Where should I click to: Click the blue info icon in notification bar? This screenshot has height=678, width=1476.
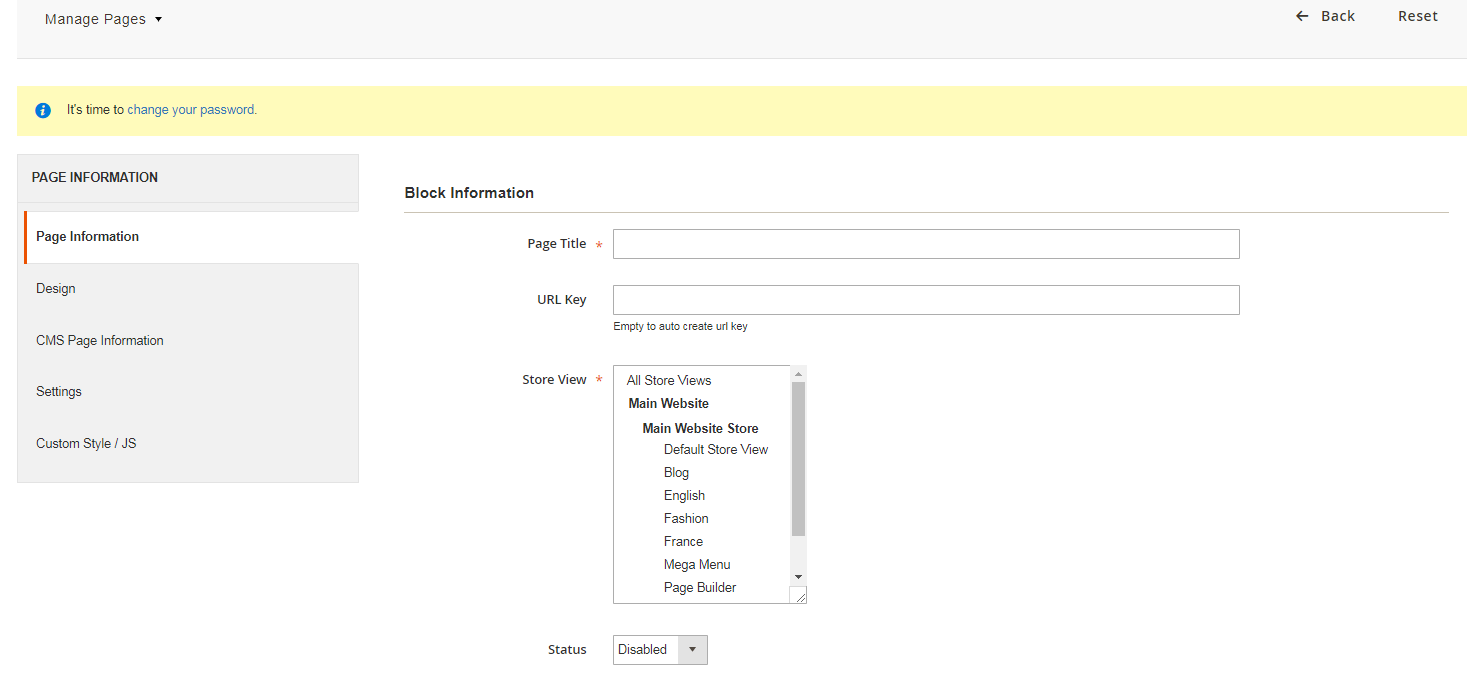tap(43, 111)
